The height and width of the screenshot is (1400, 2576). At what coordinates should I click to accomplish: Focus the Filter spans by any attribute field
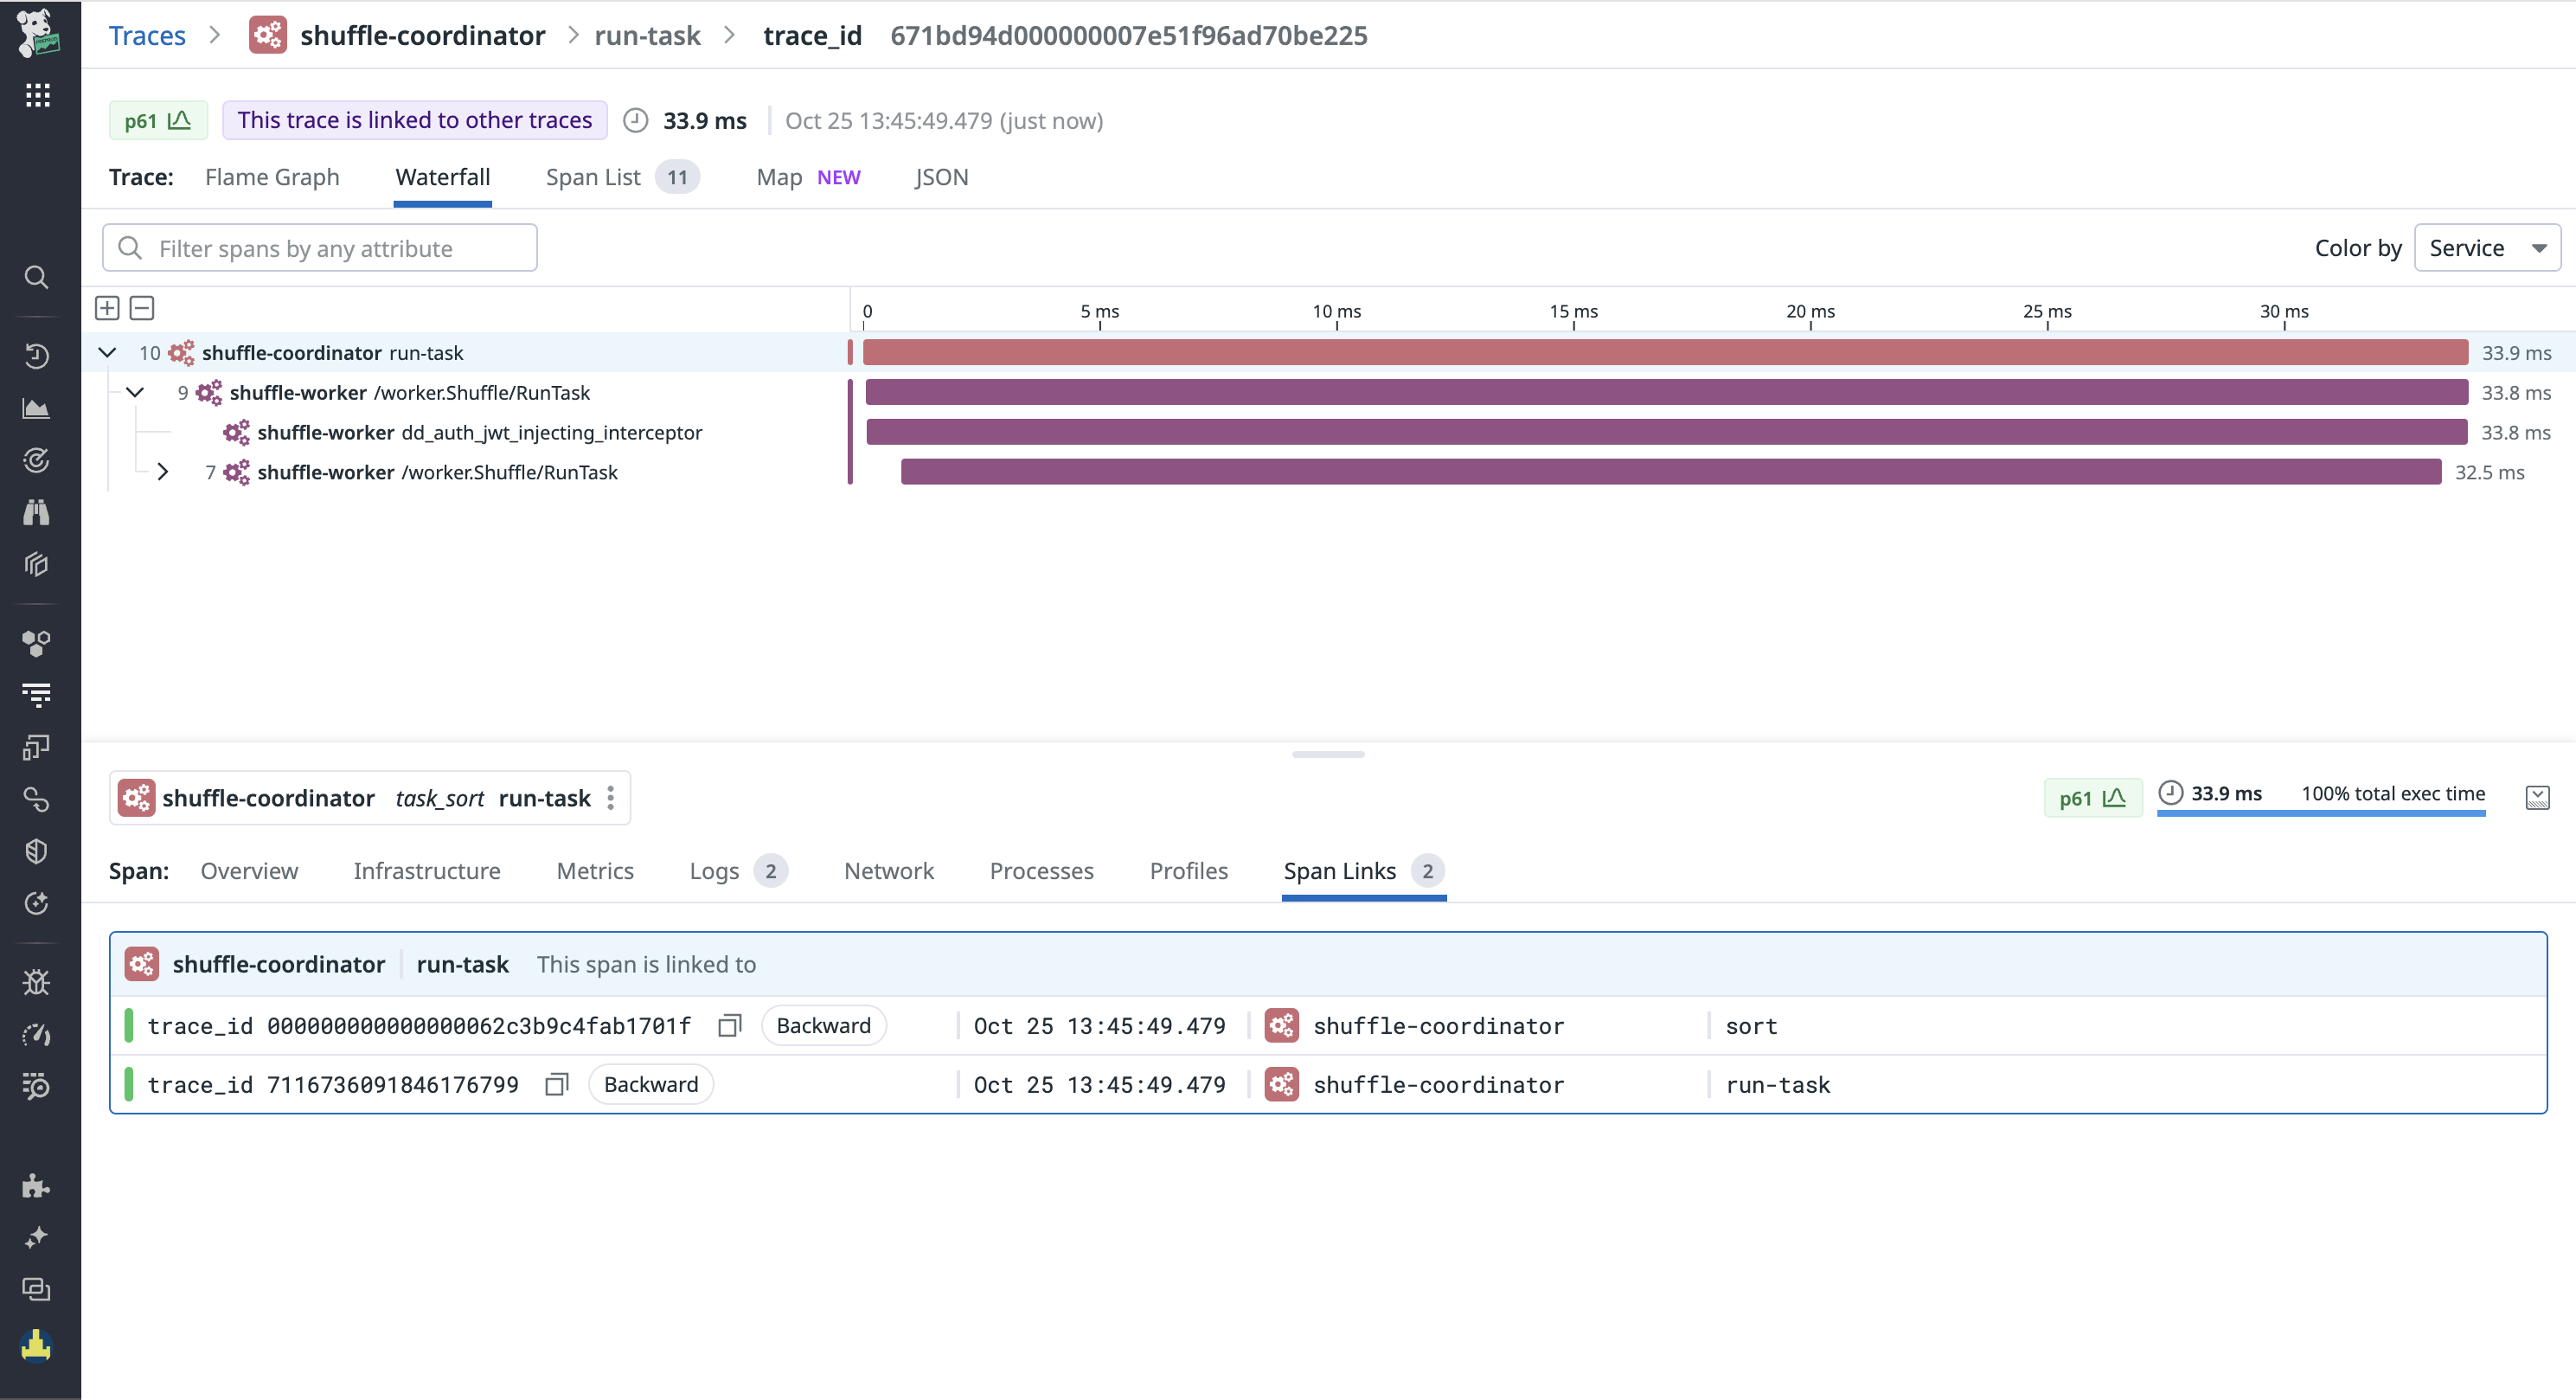(320, 248)
